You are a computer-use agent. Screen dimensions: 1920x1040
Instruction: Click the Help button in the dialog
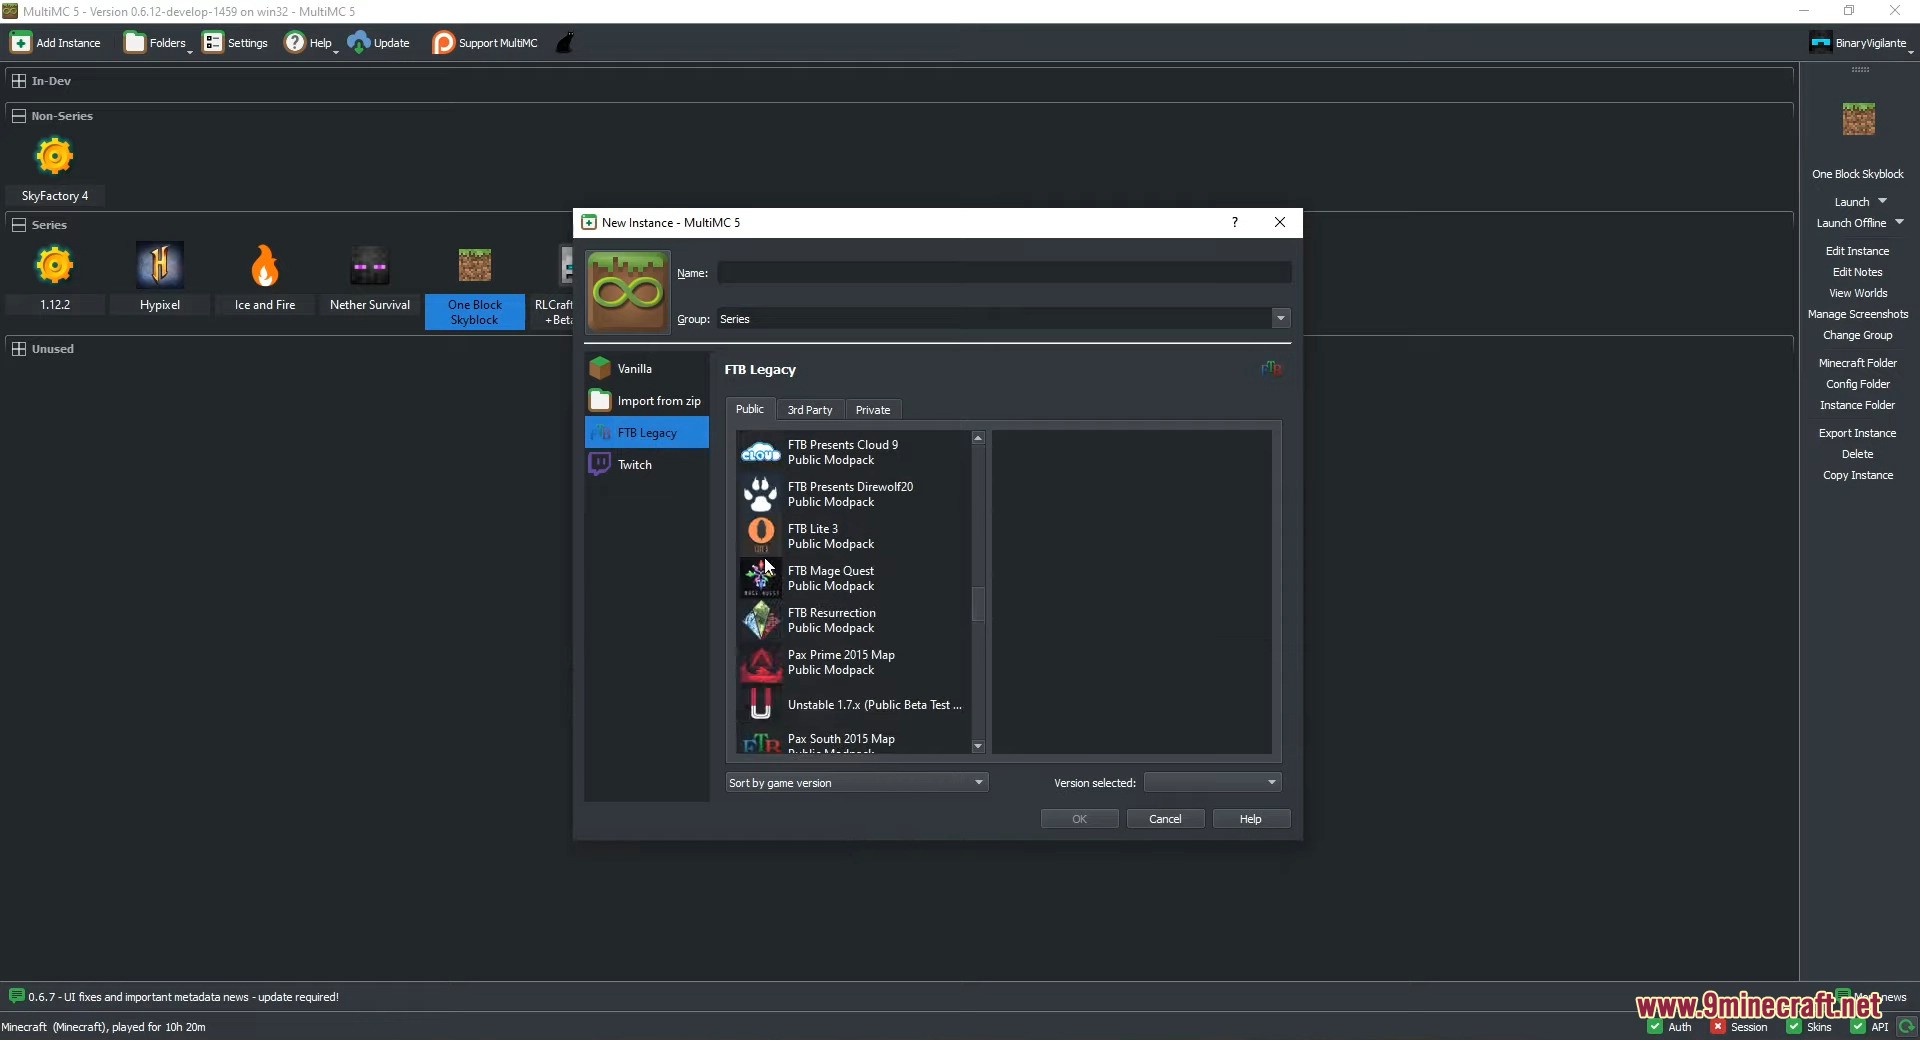coord(1250,819)
